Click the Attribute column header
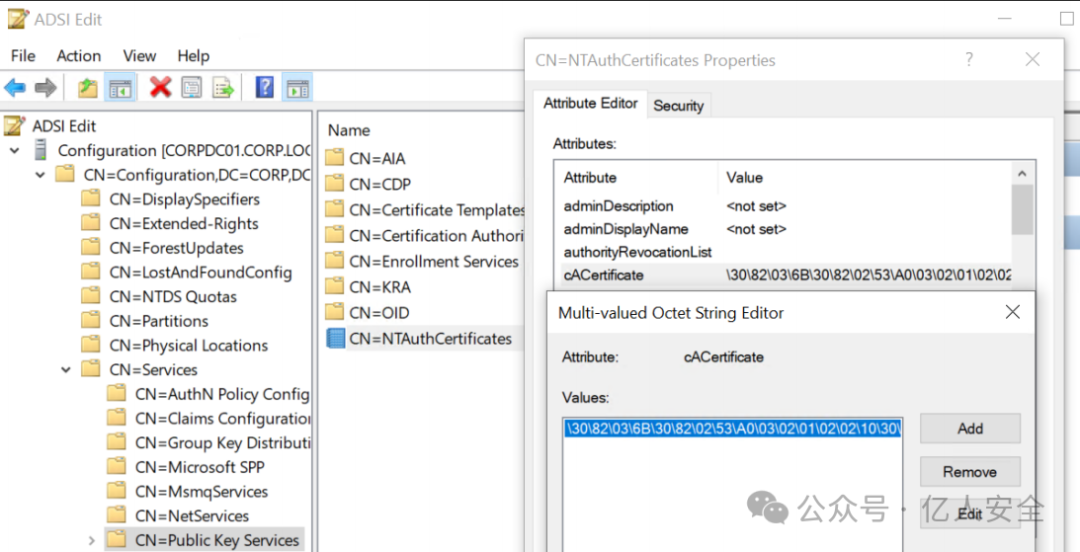 point(590,177)
